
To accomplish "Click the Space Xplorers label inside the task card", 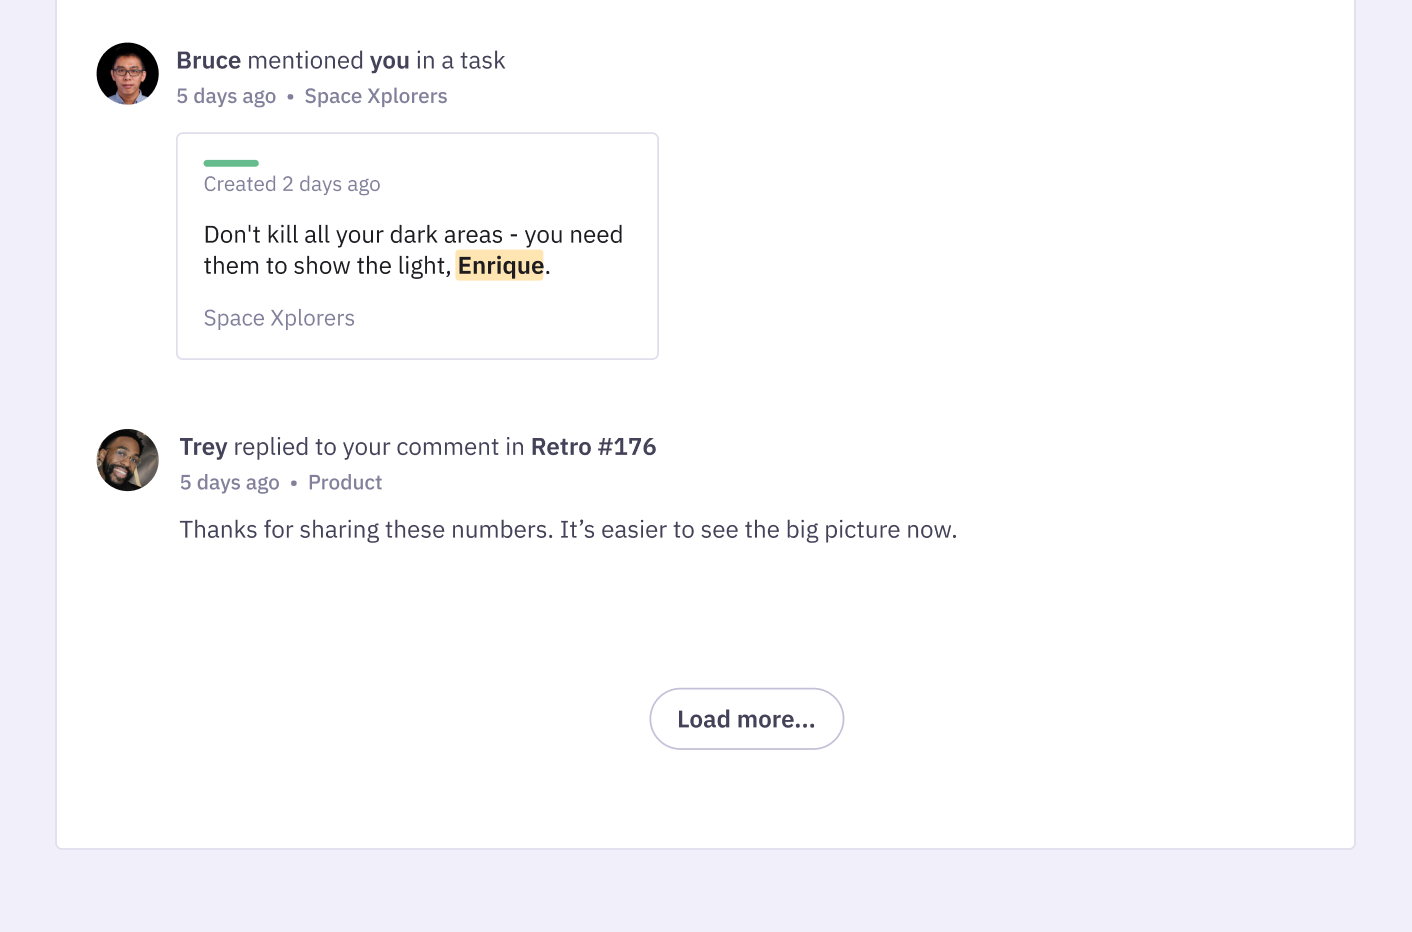I will click(x=279, y=317).
